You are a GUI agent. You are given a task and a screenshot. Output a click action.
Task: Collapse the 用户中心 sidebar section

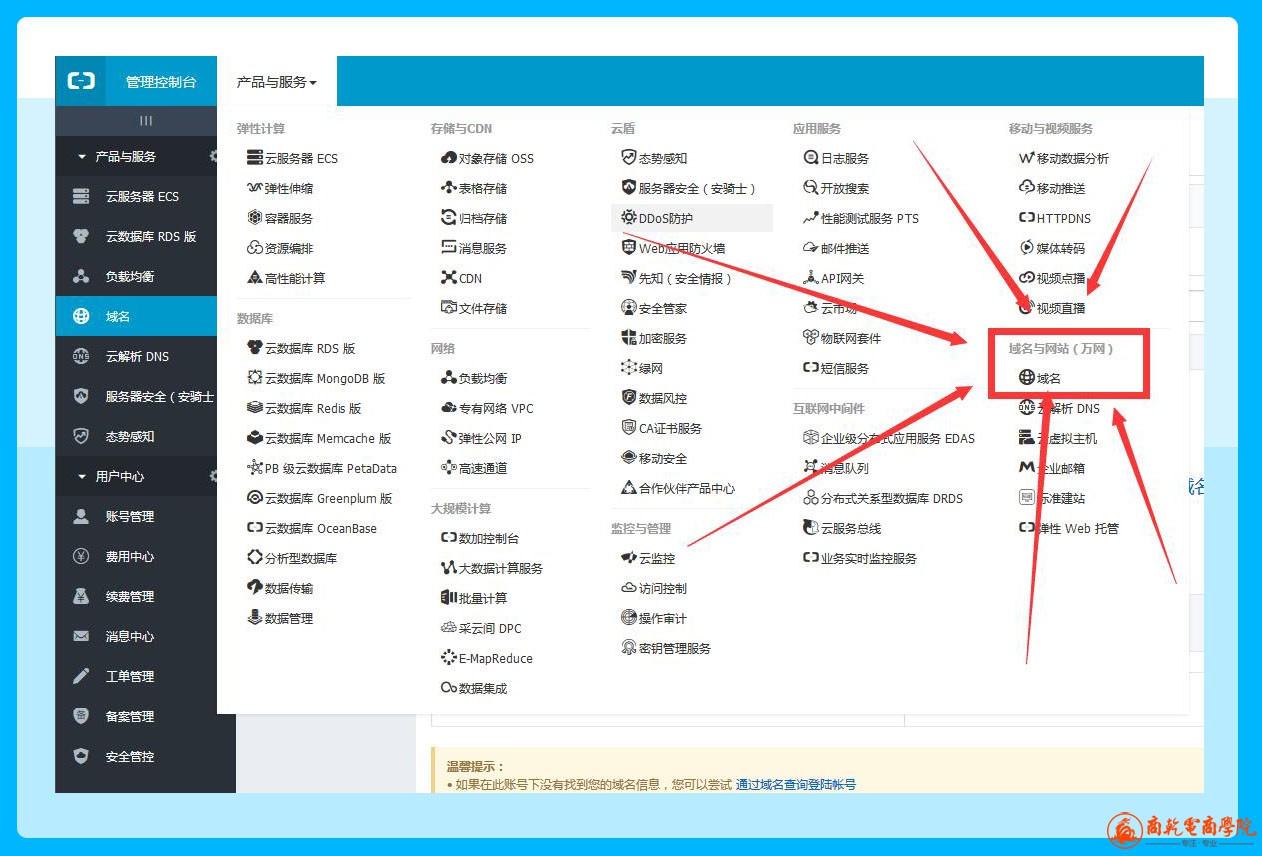click(82, 477)
